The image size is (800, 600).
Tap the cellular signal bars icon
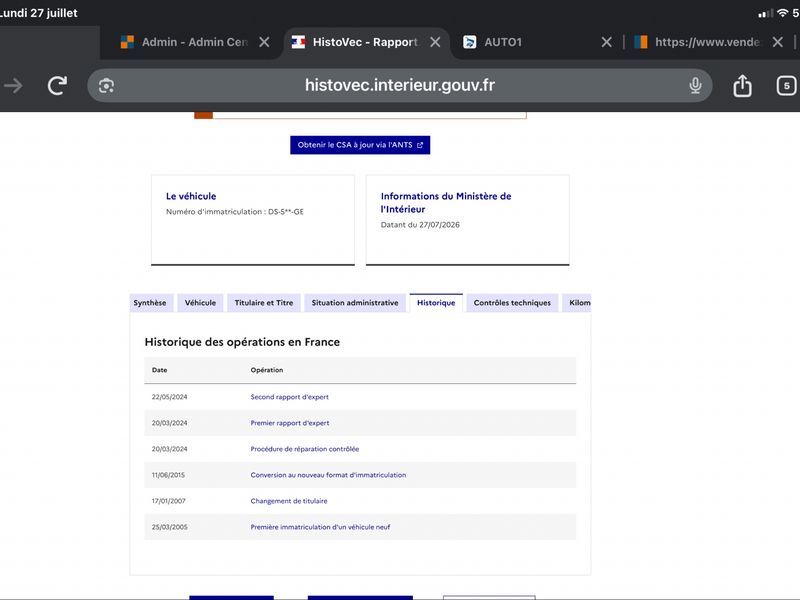coord(765,13)
